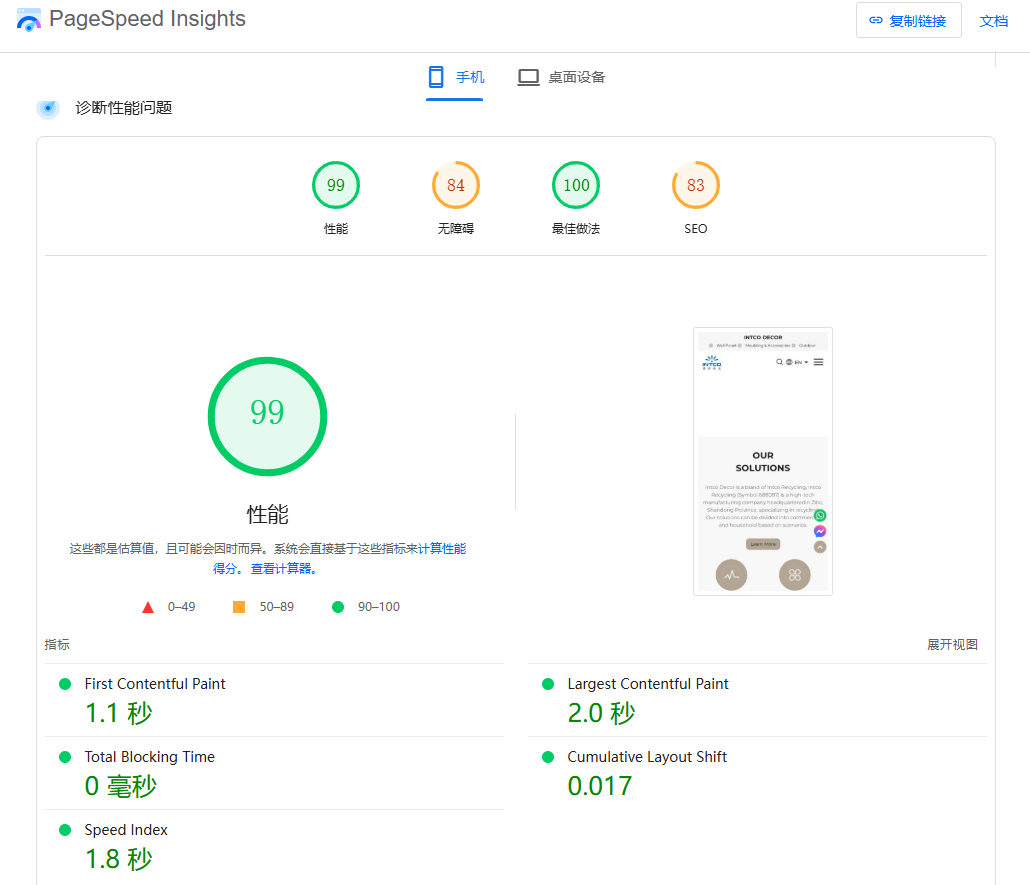Switch to the 桌面设备 desktop tab
1030x885 pixels.
click(x=561, y=78)
